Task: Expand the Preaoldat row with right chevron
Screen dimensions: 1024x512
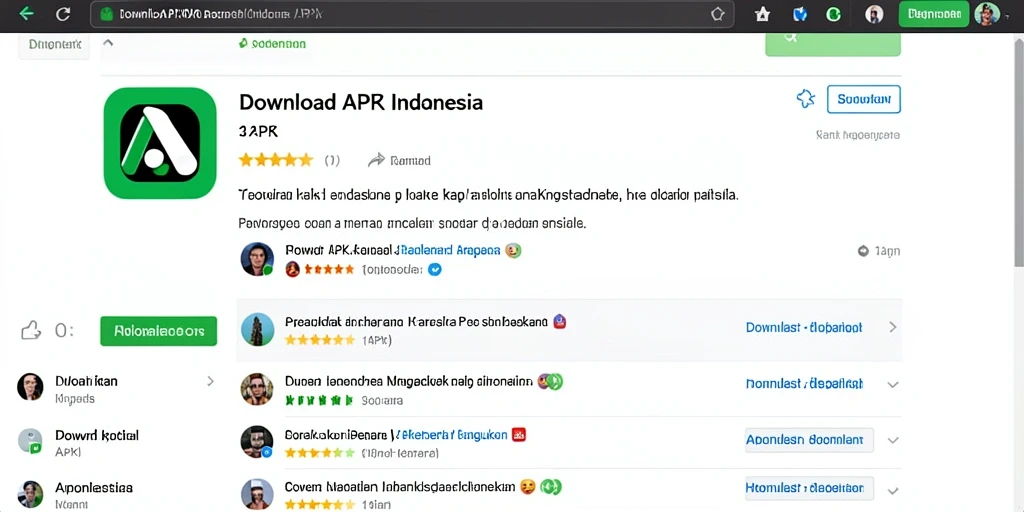Action: coord(893,327)
